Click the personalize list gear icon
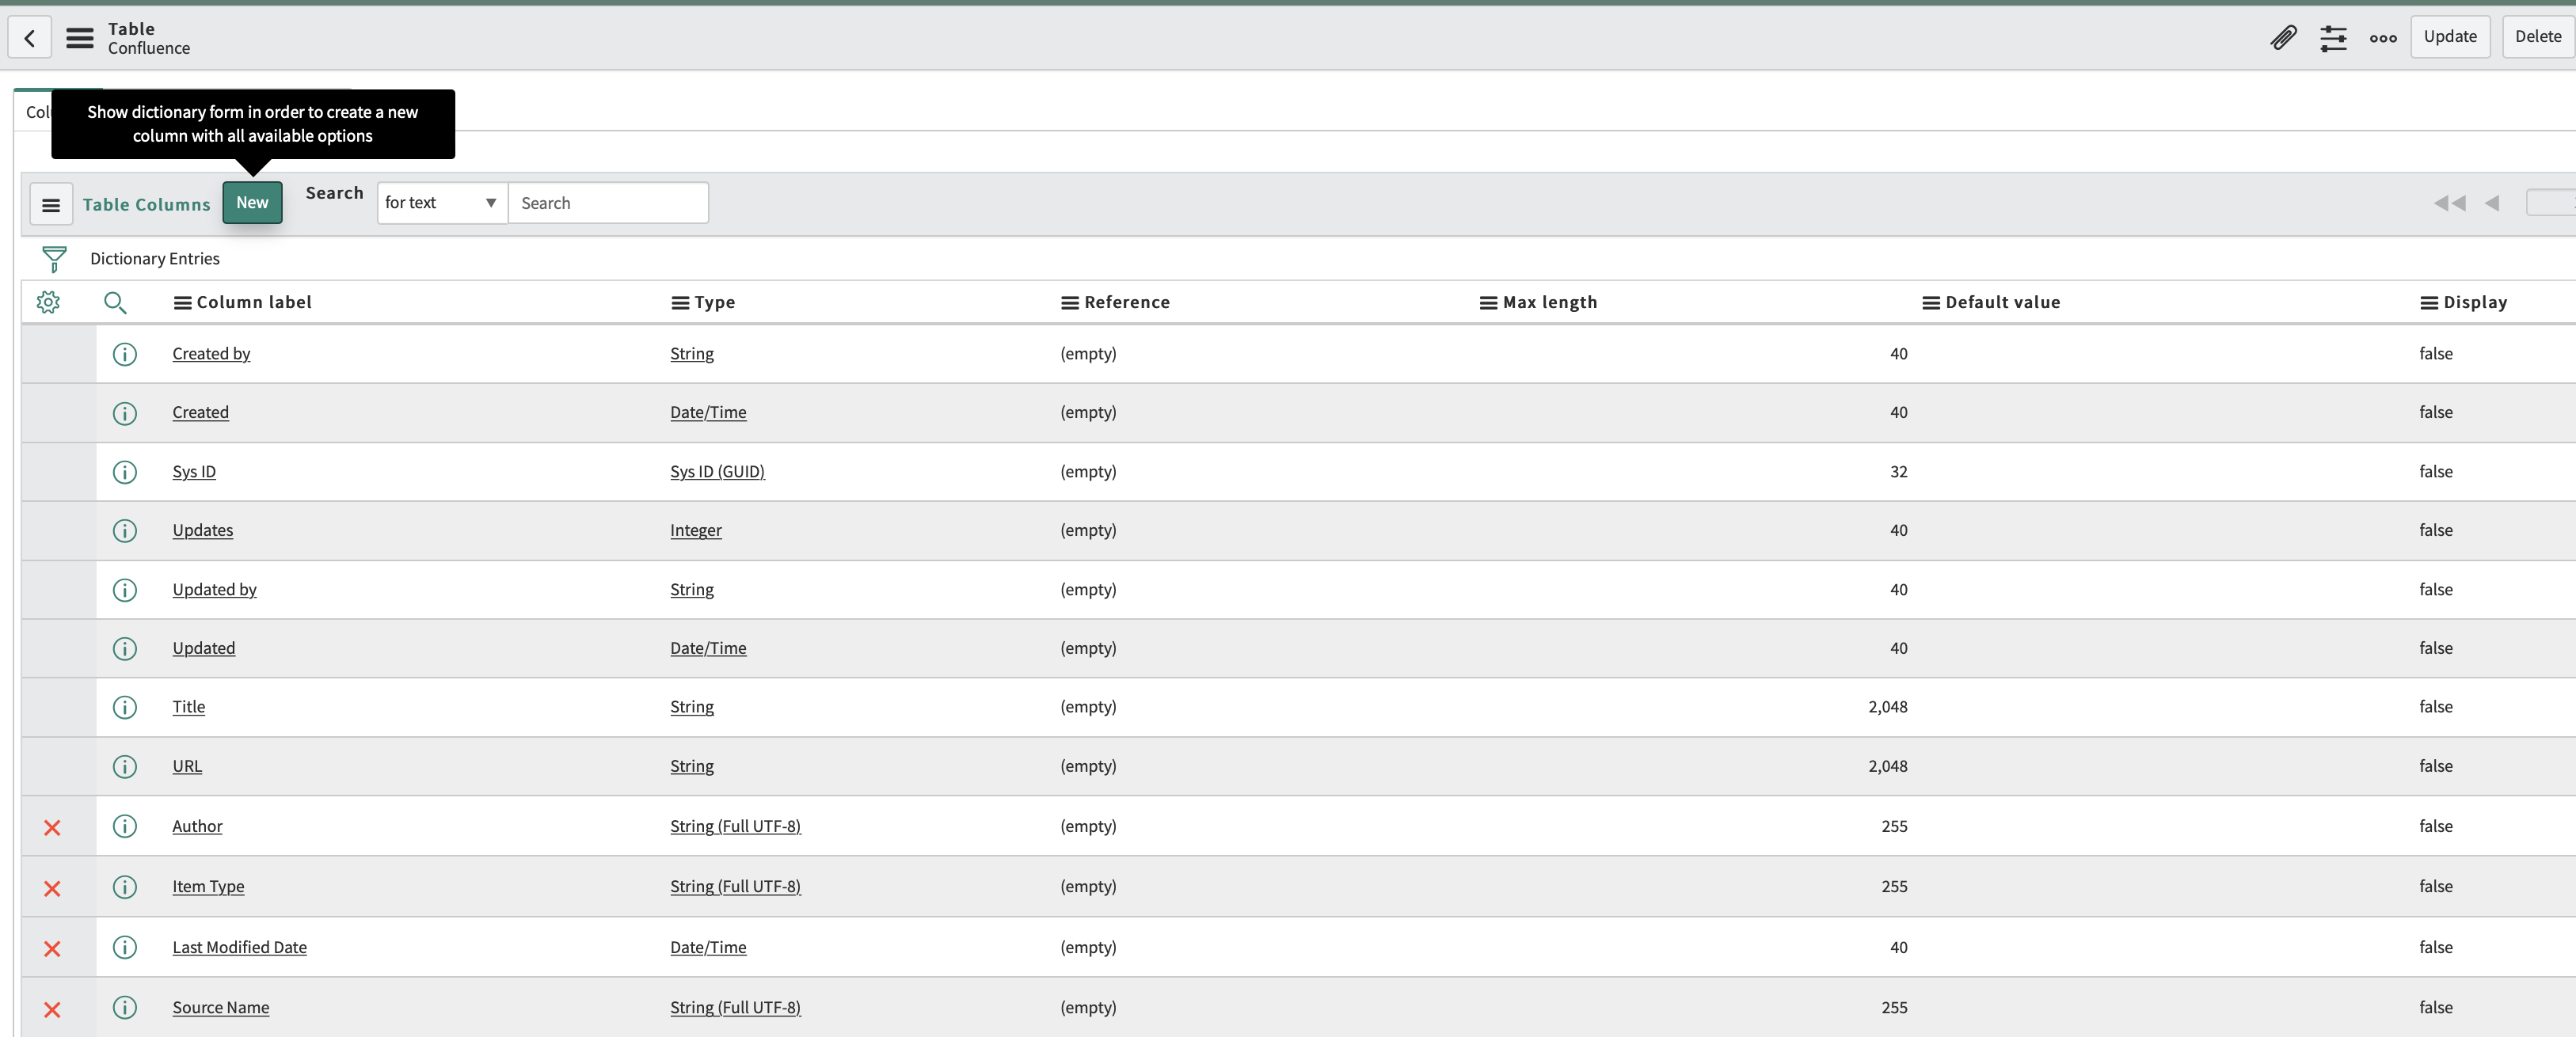The image size is (2576, 1037). point(48,302)
